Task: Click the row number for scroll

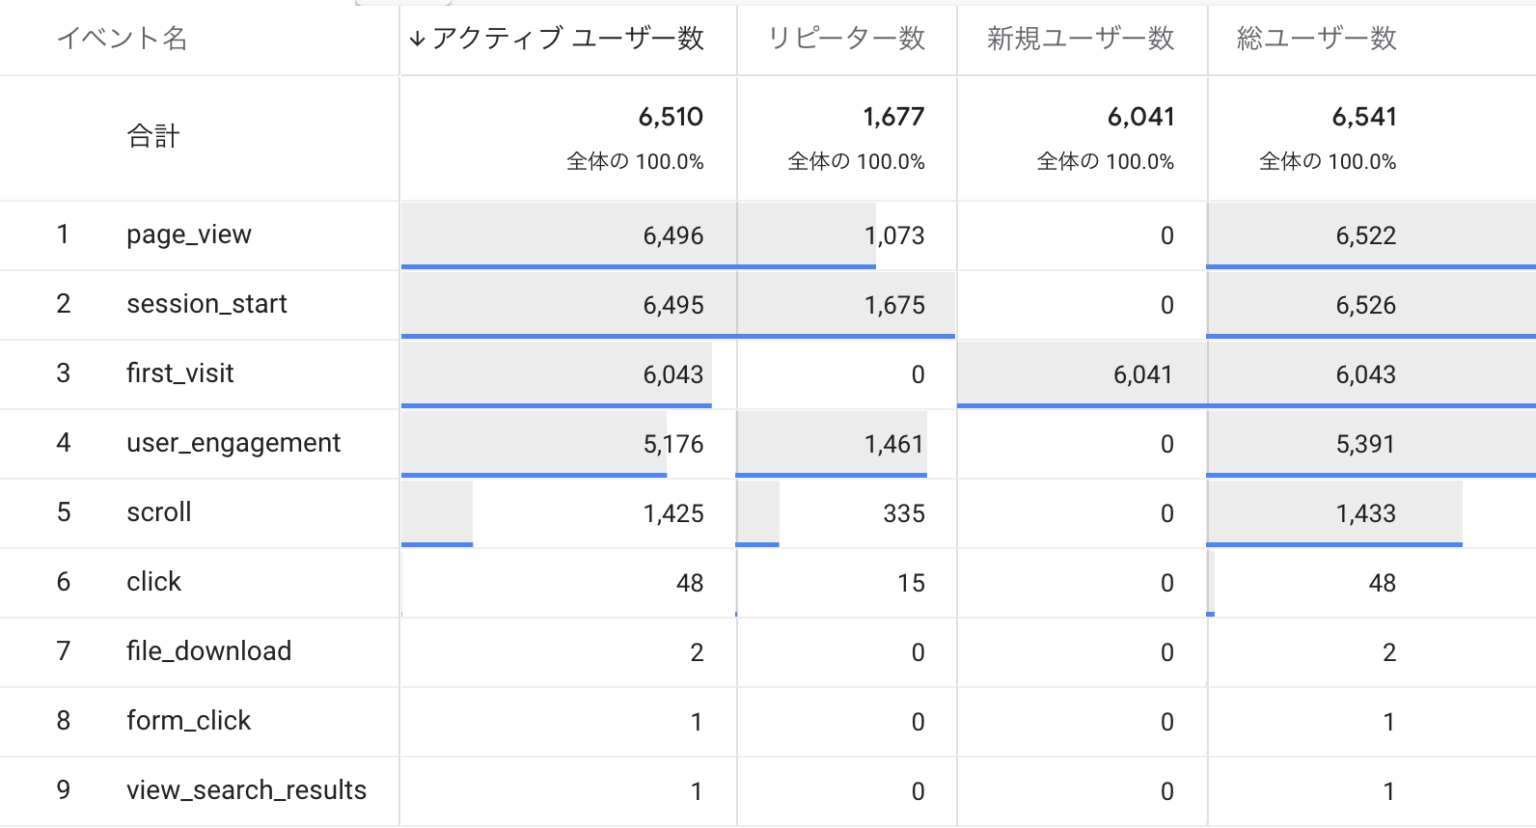Action: 63,512
